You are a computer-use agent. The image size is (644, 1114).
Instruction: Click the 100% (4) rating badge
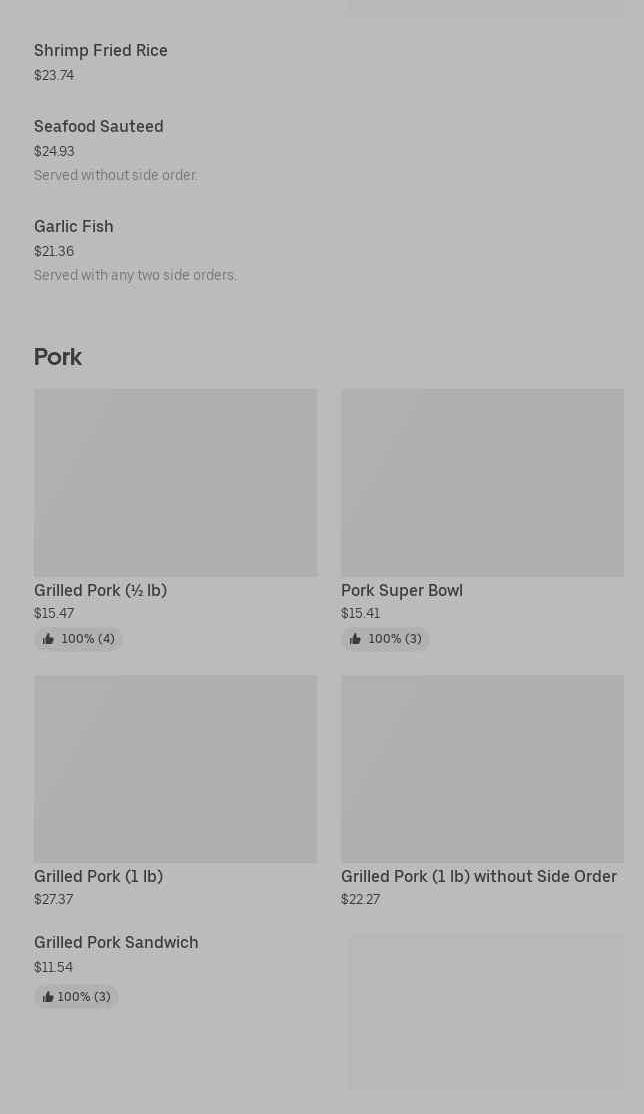click(78, 639)
